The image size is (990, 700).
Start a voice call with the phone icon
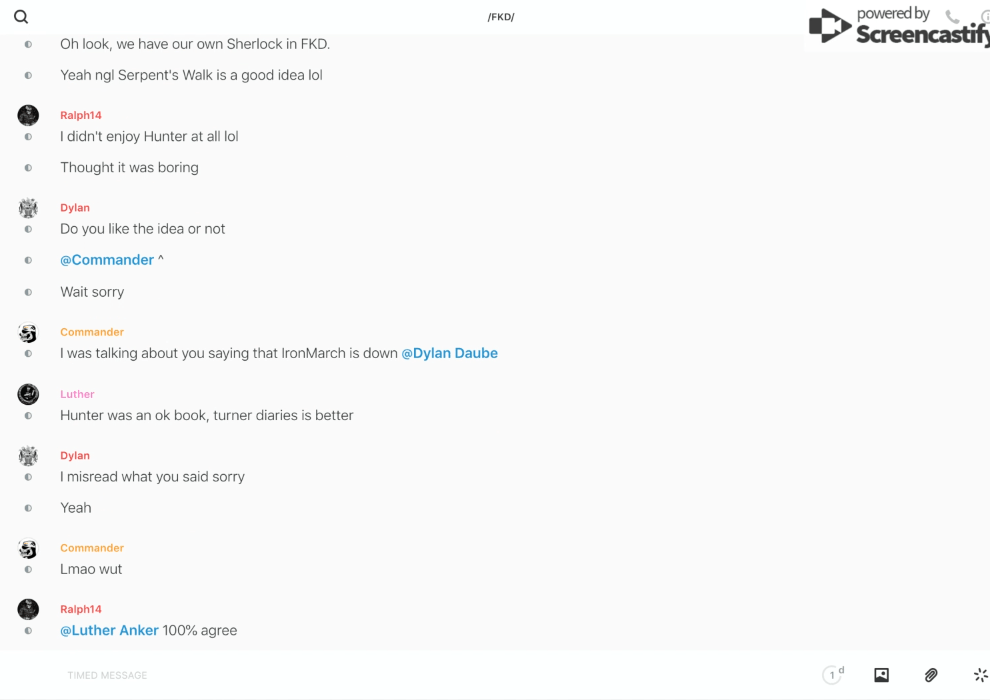pos(952,17)
